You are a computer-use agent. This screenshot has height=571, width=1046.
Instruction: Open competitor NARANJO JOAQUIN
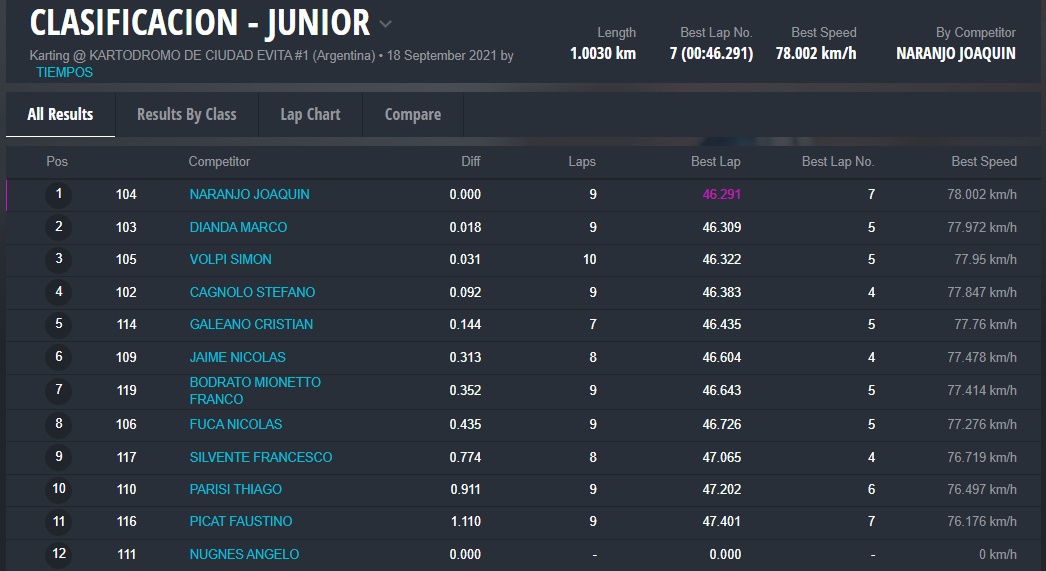(249, 194)
